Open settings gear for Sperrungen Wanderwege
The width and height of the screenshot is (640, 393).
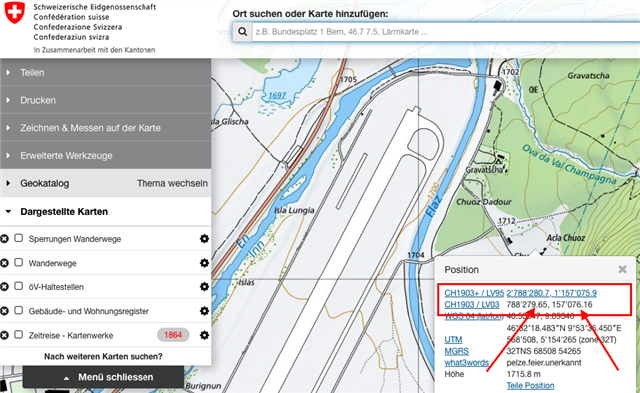[204, 239]
